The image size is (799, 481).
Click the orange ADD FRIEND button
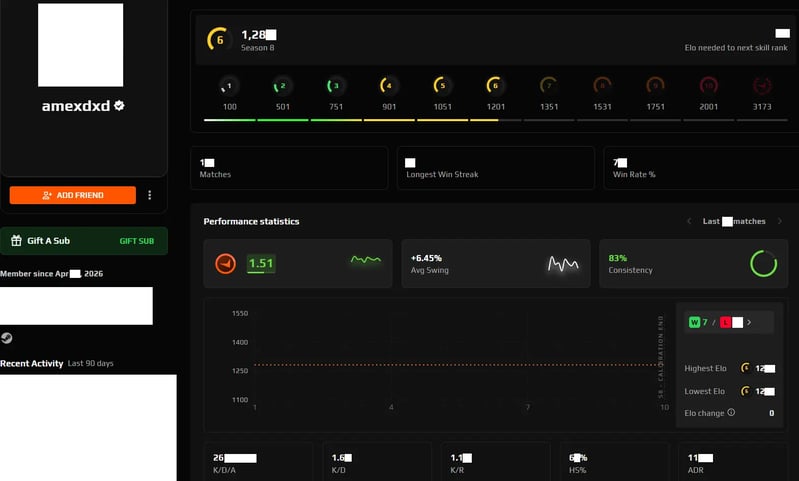click(x=72, y=195)
